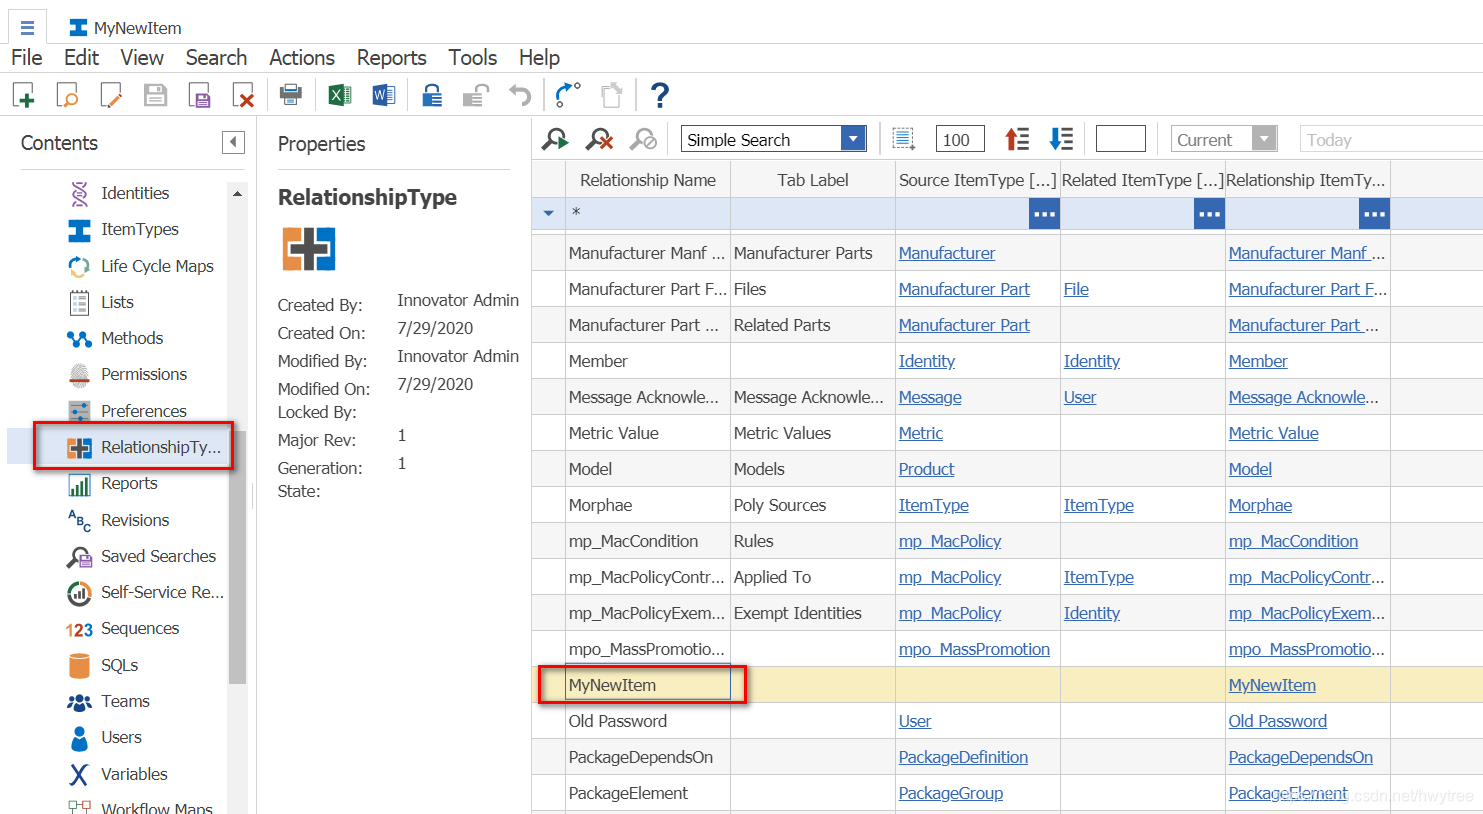Image resolution: width=1483 pixels, height=814 pixels.
Task: Click the Relationship Name filter cell
Action: point(648,213)
